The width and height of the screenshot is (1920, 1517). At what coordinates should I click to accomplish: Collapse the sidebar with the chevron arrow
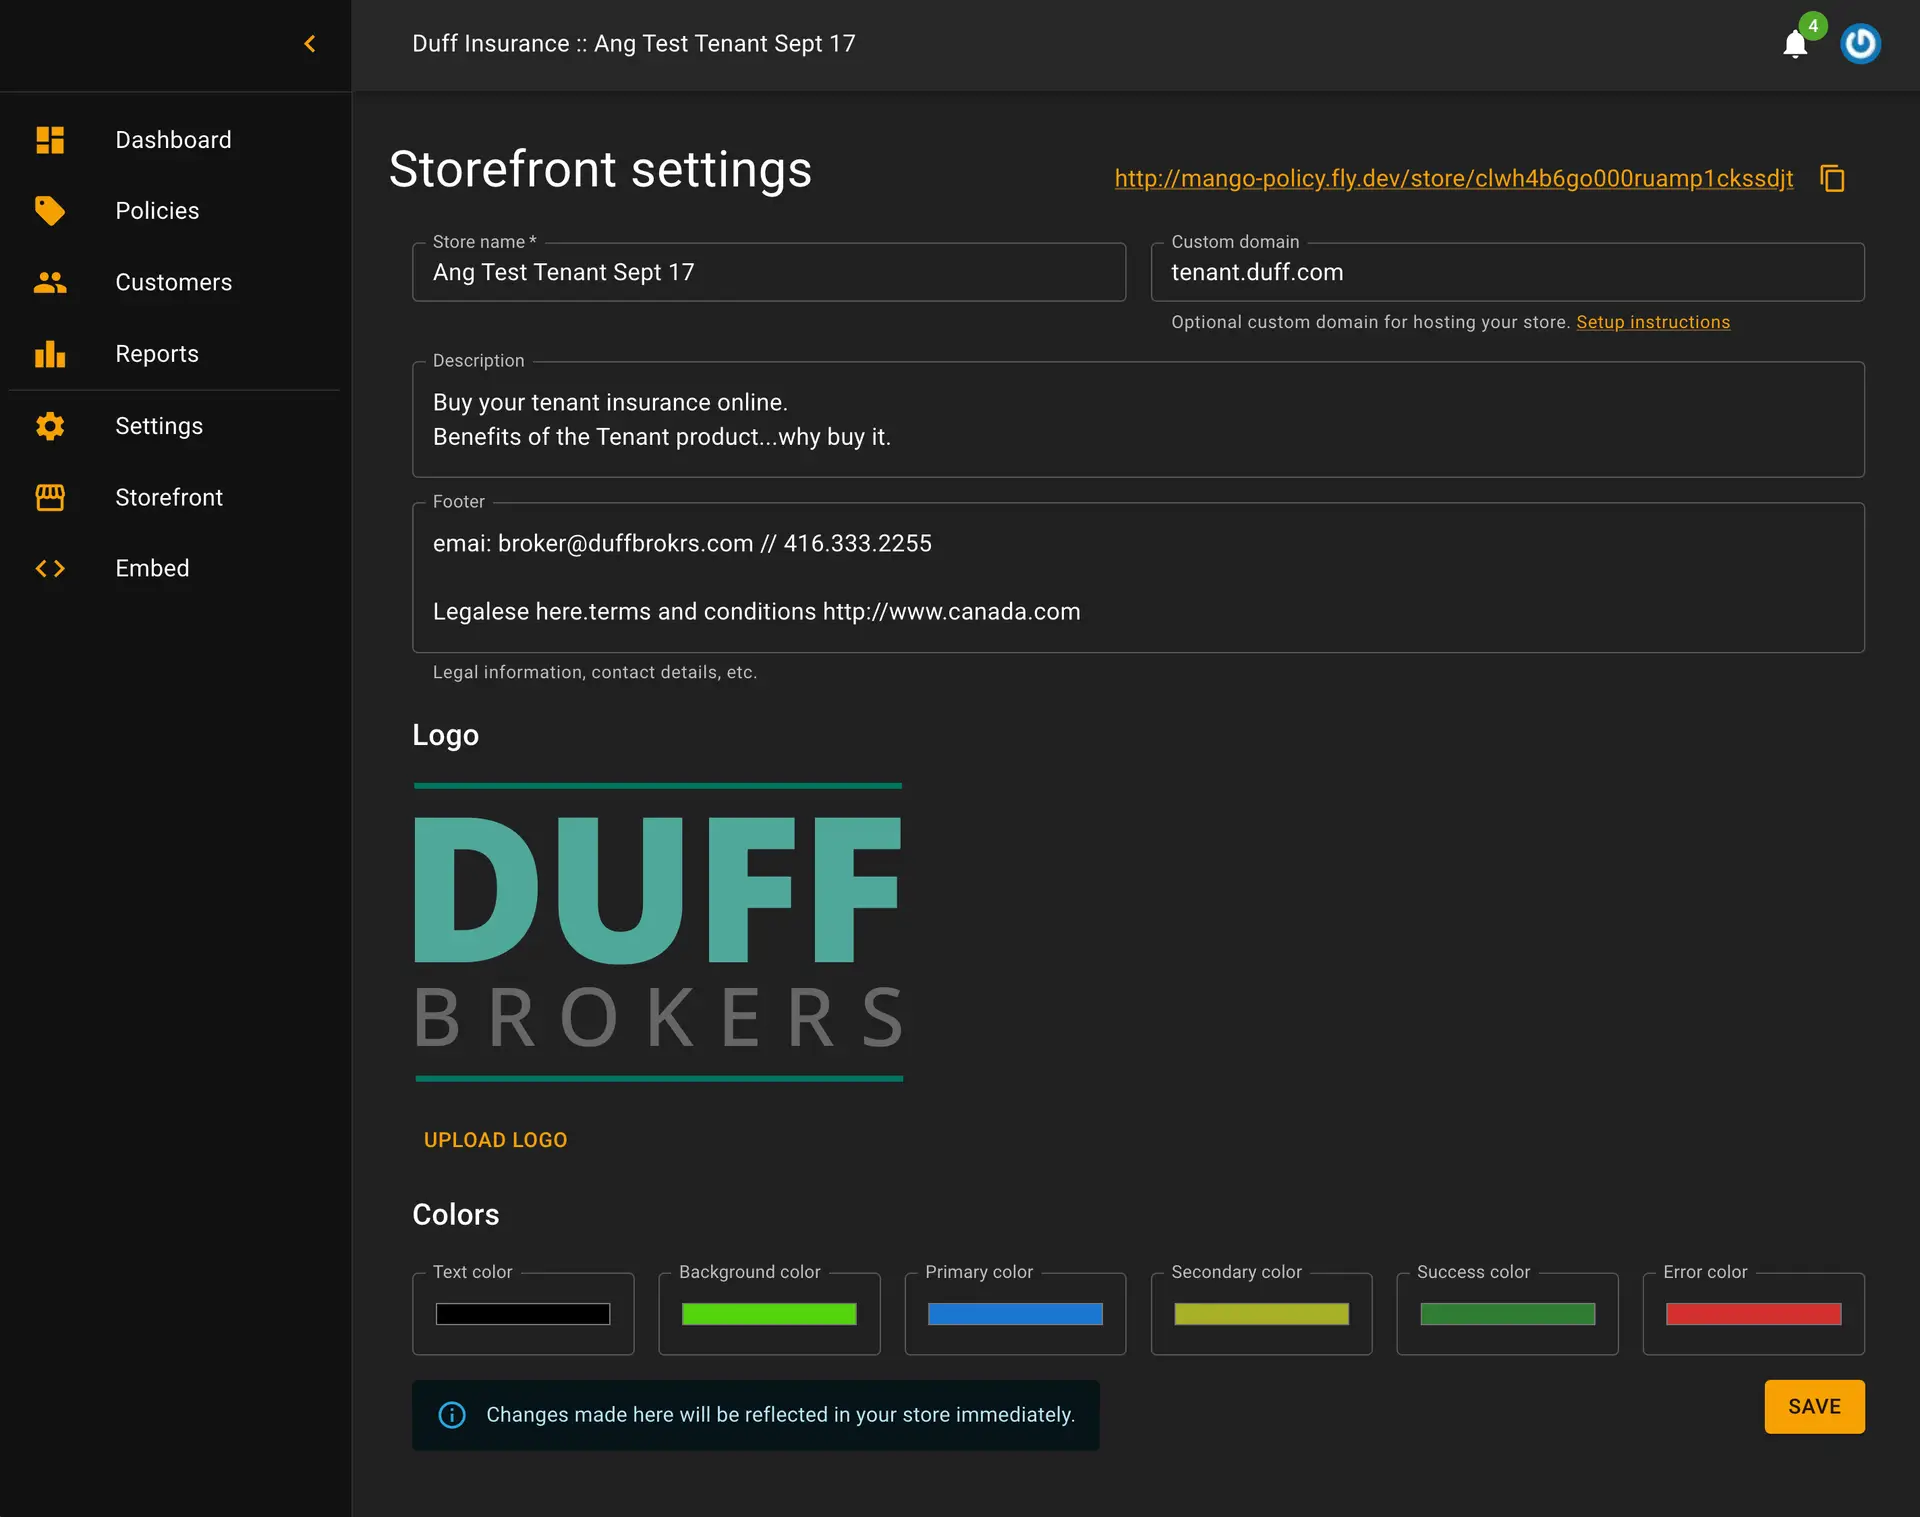[310, 44]
